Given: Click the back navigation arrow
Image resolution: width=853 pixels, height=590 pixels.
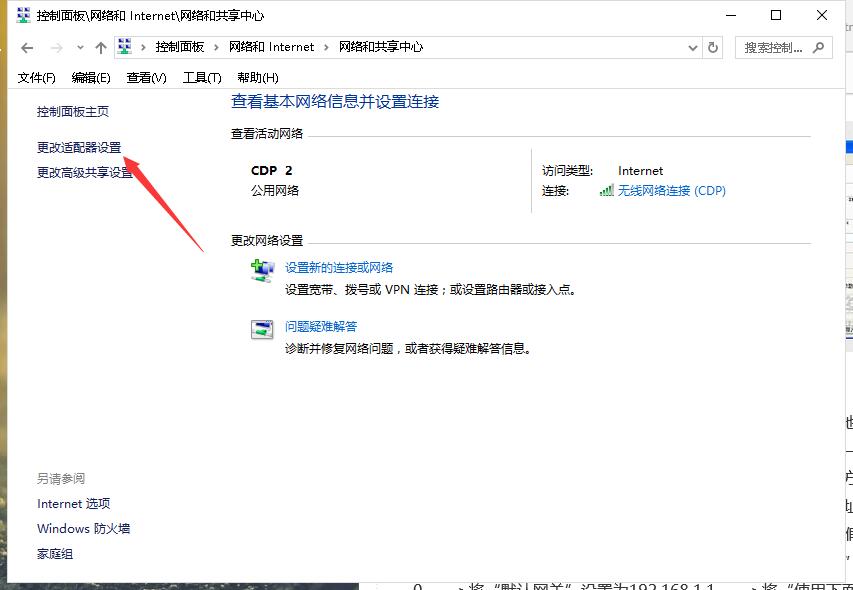Looking at the screenshot, I should (27, 47).
